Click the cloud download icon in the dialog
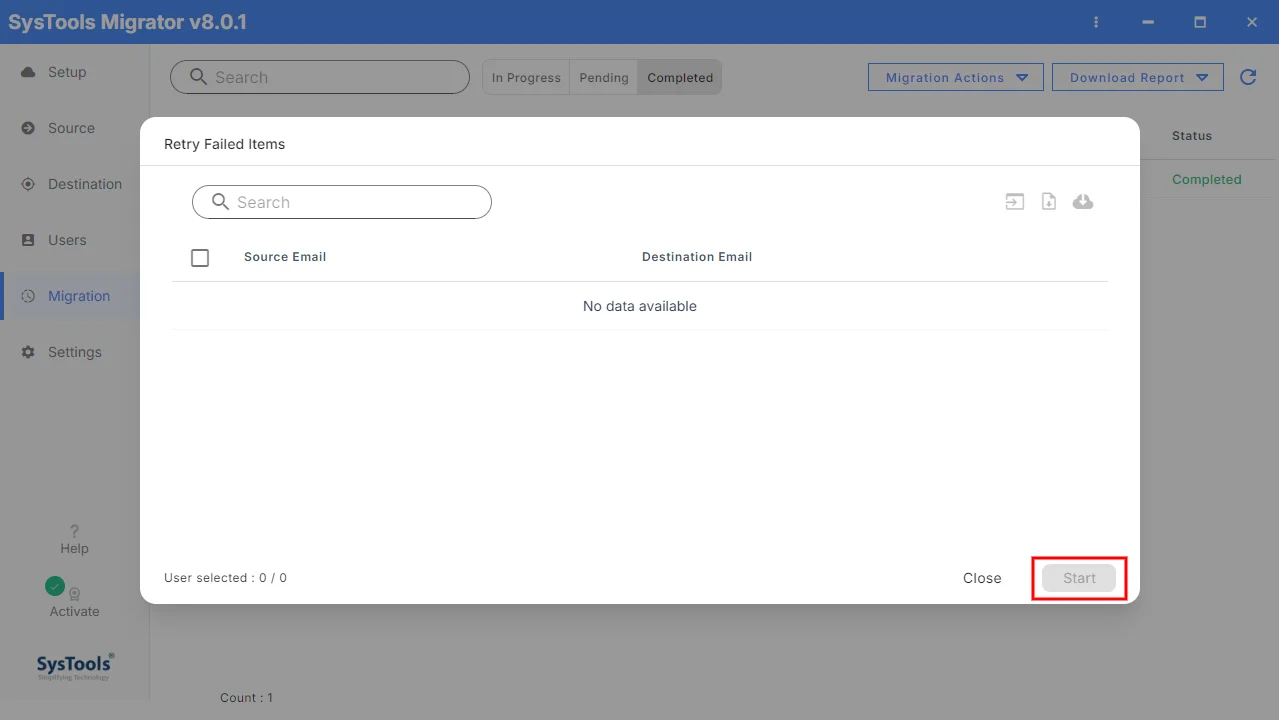Screen dimensions: 1279x720 pyautogui.click(x=1083, y=202)
